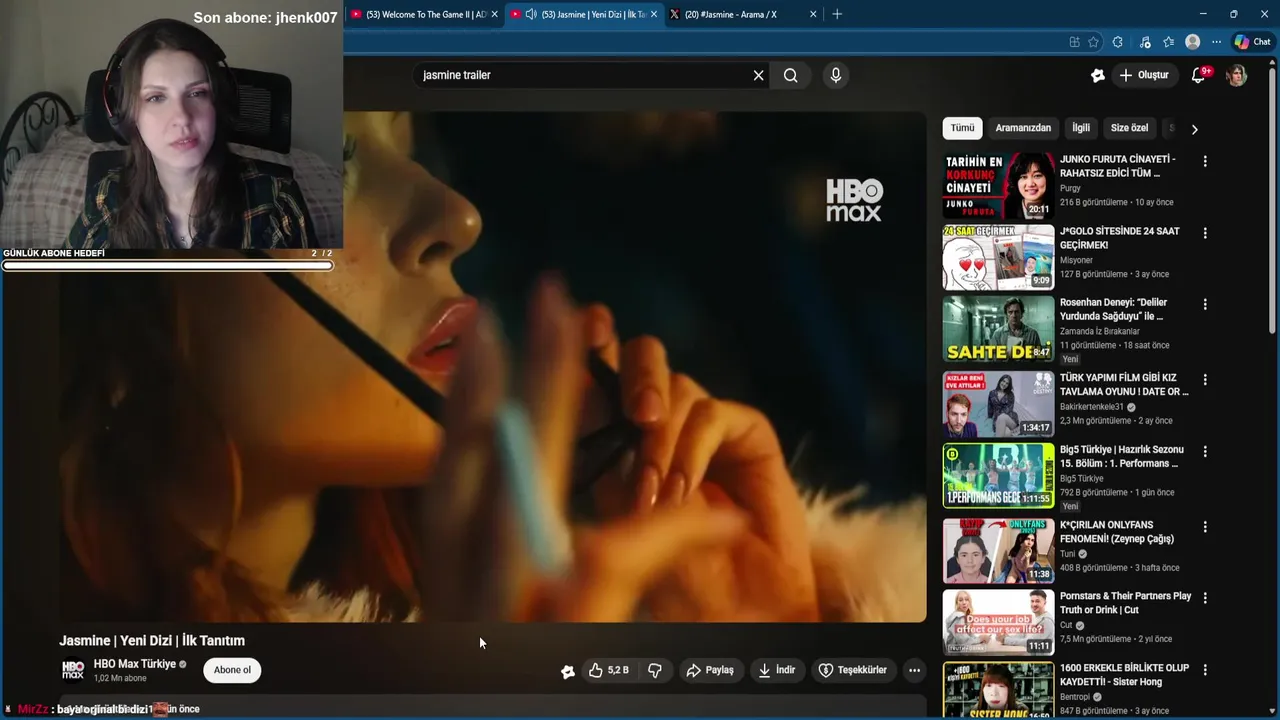This screenshot has height=720, width=1280.
Task: Select the Tümü filter chip
Action: click(962, 128)
